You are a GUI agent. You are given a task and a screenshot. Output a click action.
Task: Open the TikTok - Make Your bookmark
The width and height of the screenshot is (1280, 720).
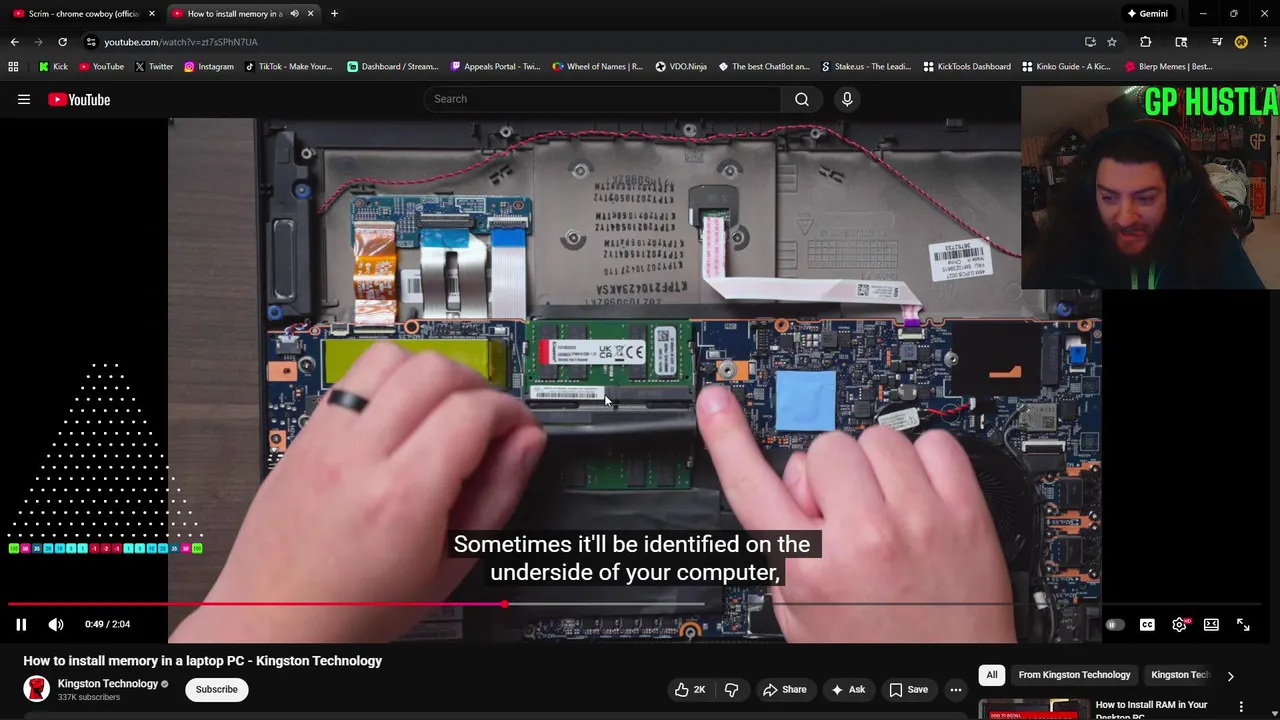click(287, 67)
